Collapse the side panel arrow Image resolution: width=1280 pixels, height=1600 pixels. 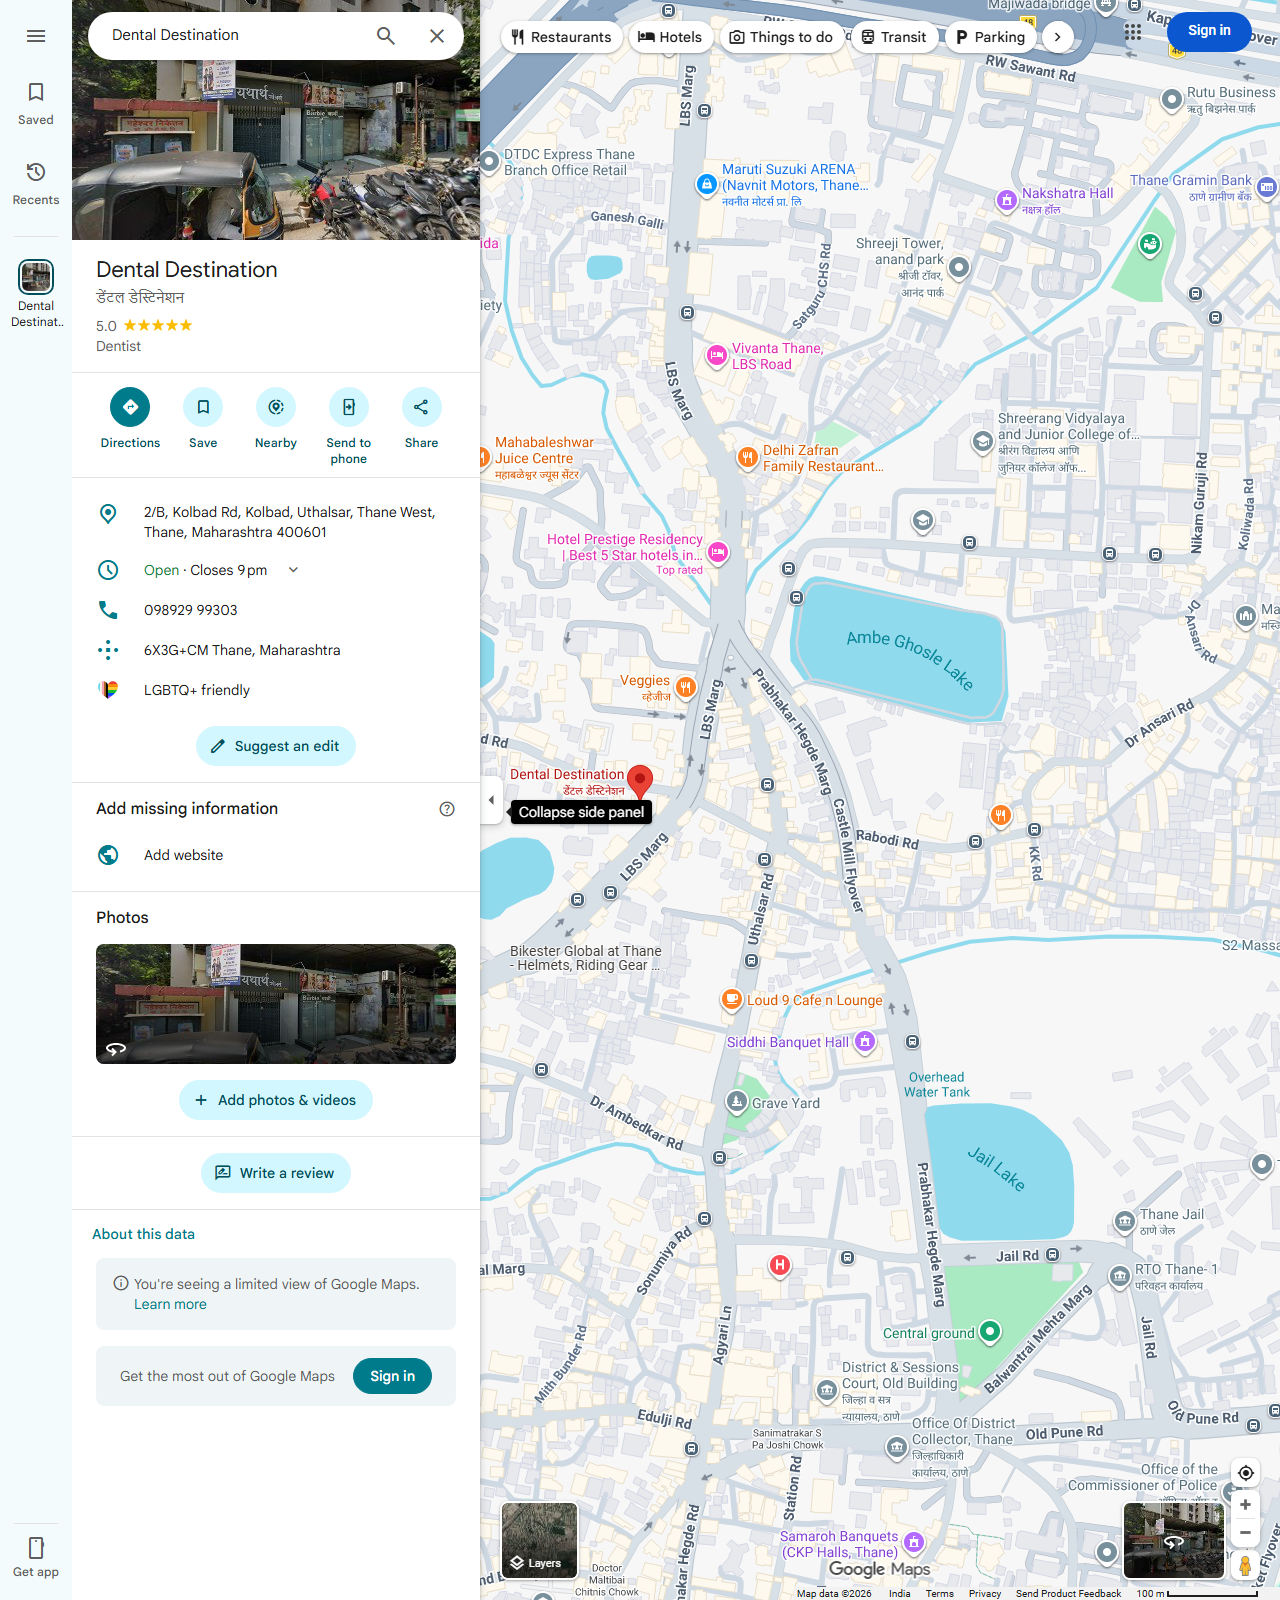pyautogui.click(x=491, y=800)
